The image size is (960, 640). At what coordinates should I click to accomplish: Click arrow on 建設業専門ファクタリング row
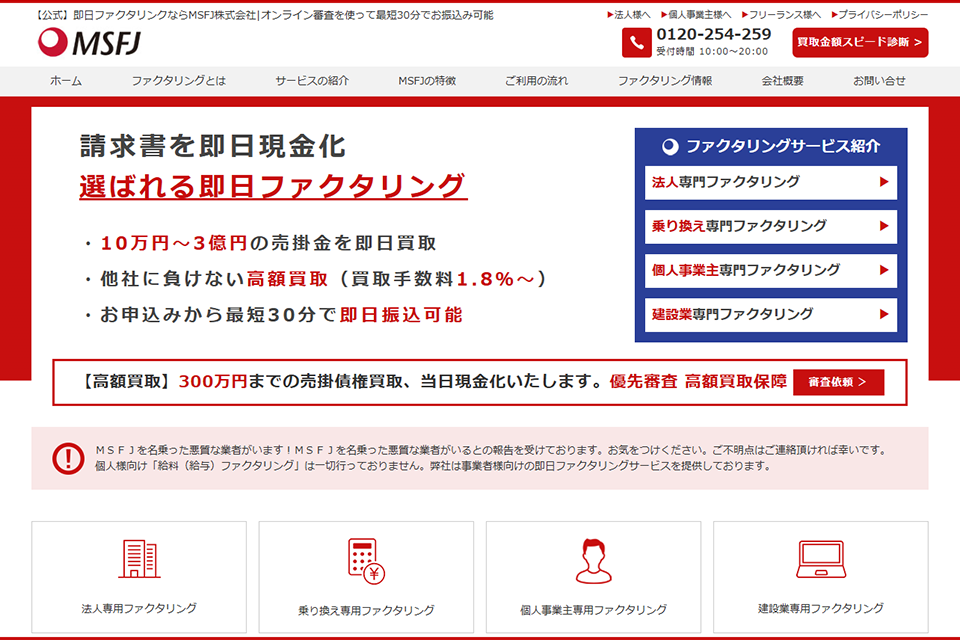click(883, 314)
